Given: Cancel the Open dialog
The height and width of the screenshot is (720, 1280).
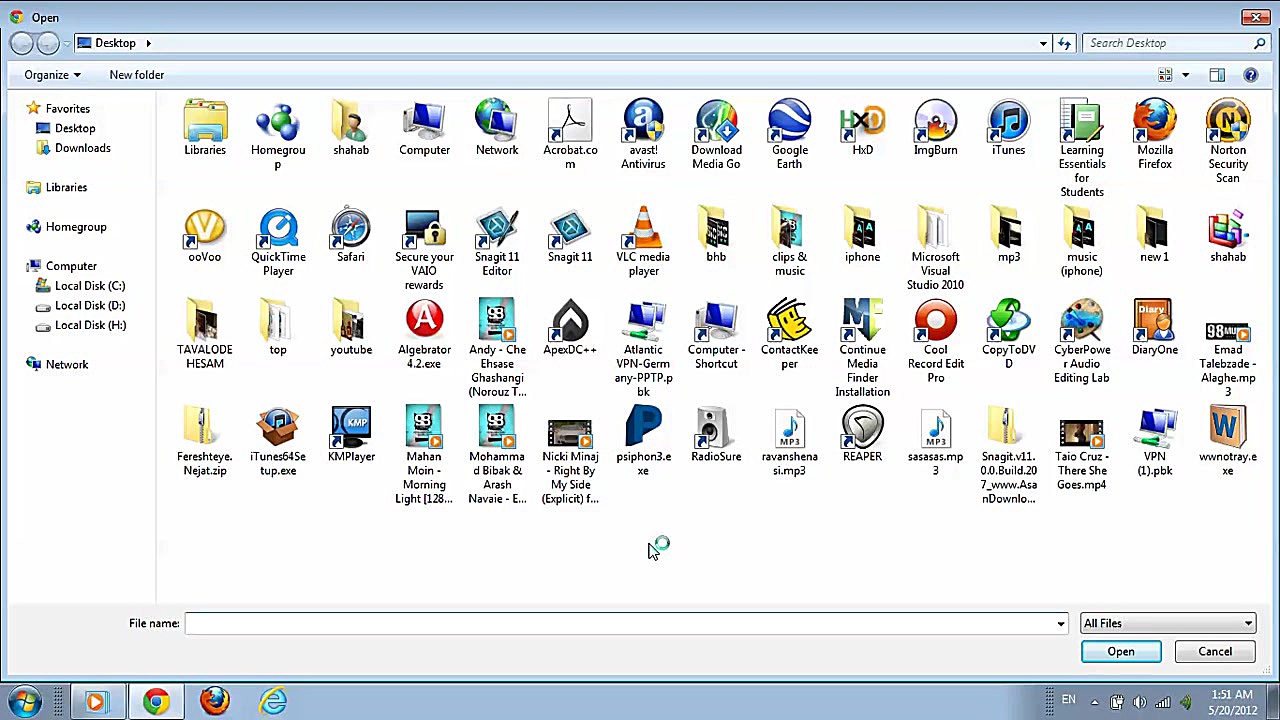Looking at the screenshot, I should [x=1215, y=652].
